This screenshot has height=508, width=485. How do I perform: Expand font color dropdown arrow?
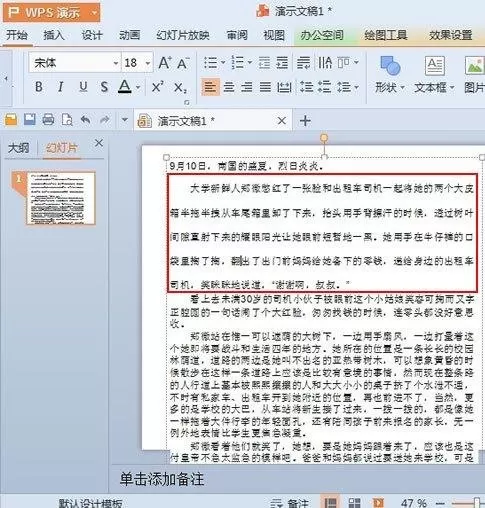click(138, 88)
